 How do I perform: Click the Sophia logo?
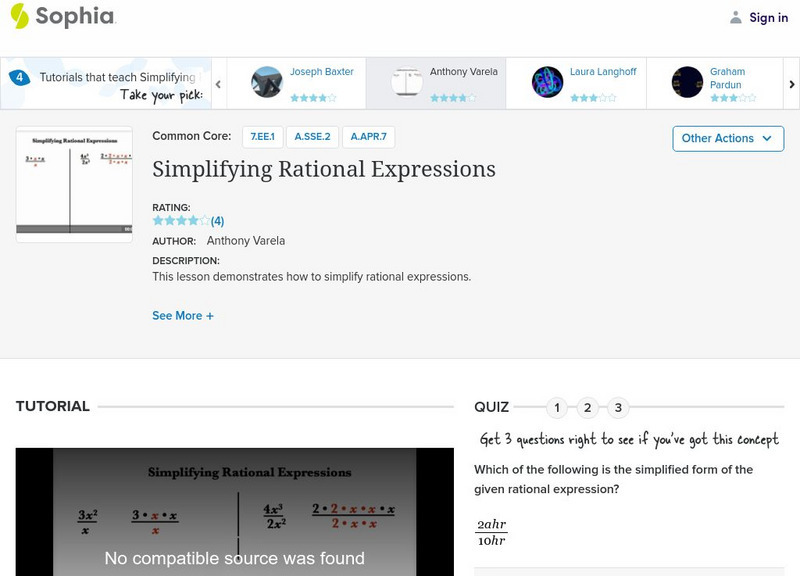[58, 17]
